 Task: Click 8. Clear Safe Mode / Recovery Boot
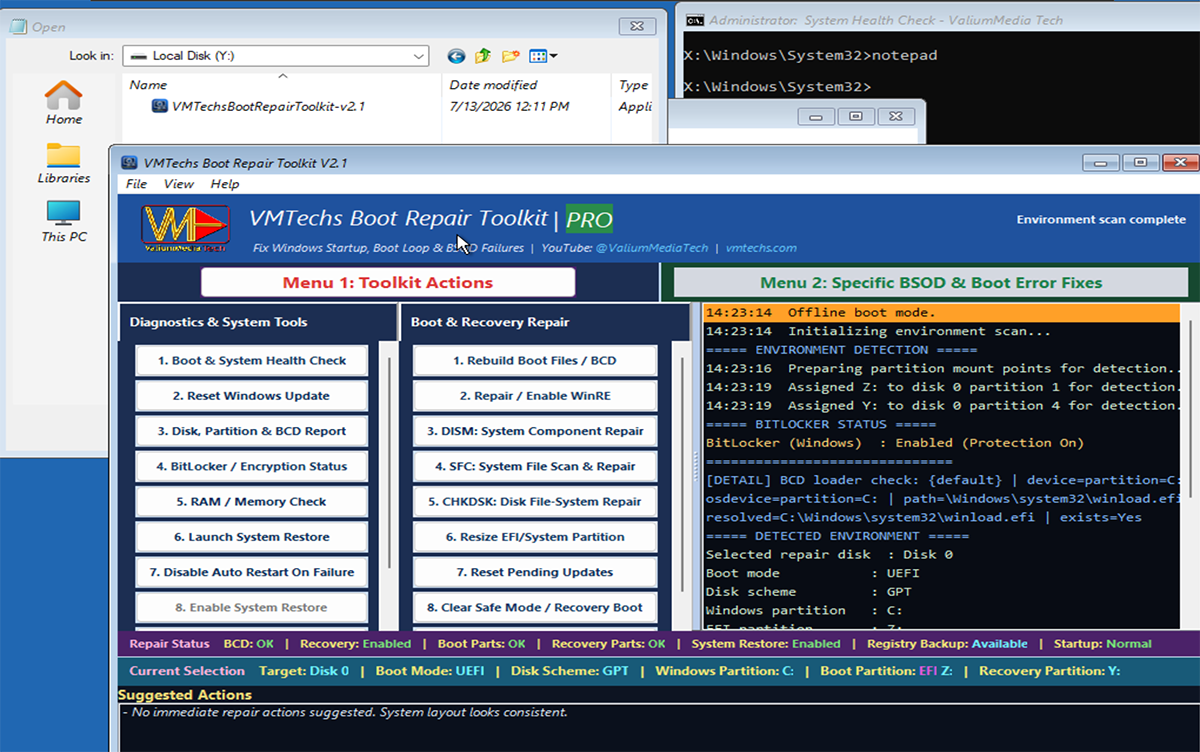pyautogui.click(x=535, y=607)
